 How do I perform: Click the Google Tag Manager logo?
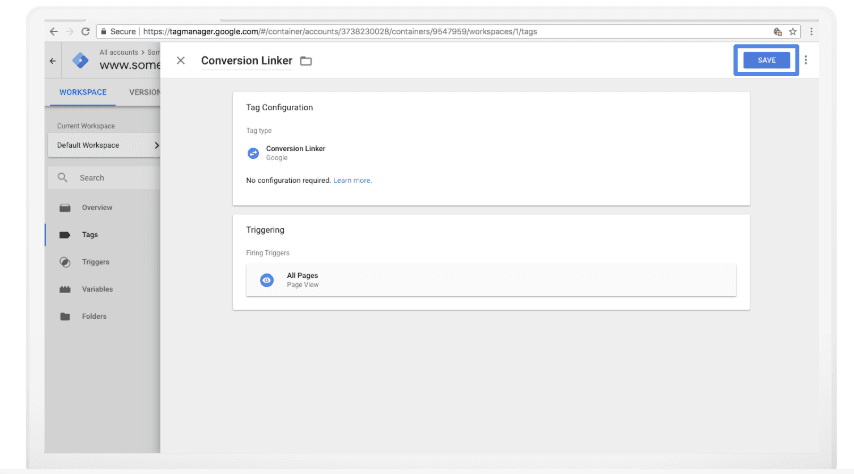click(81, 61)
